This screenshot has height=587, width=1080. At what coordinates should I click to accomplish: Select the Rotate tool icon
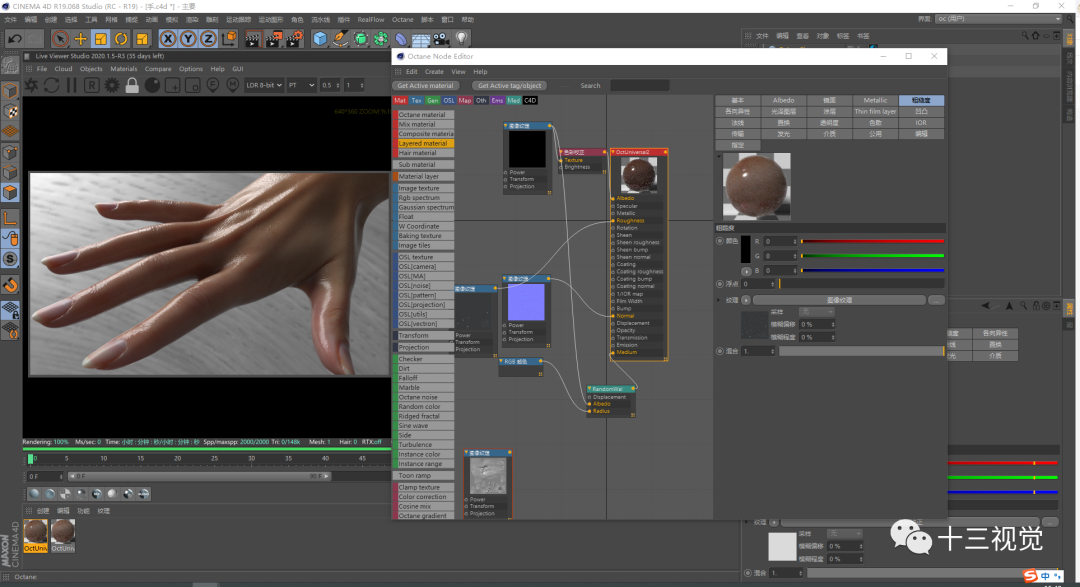point(121,39)
